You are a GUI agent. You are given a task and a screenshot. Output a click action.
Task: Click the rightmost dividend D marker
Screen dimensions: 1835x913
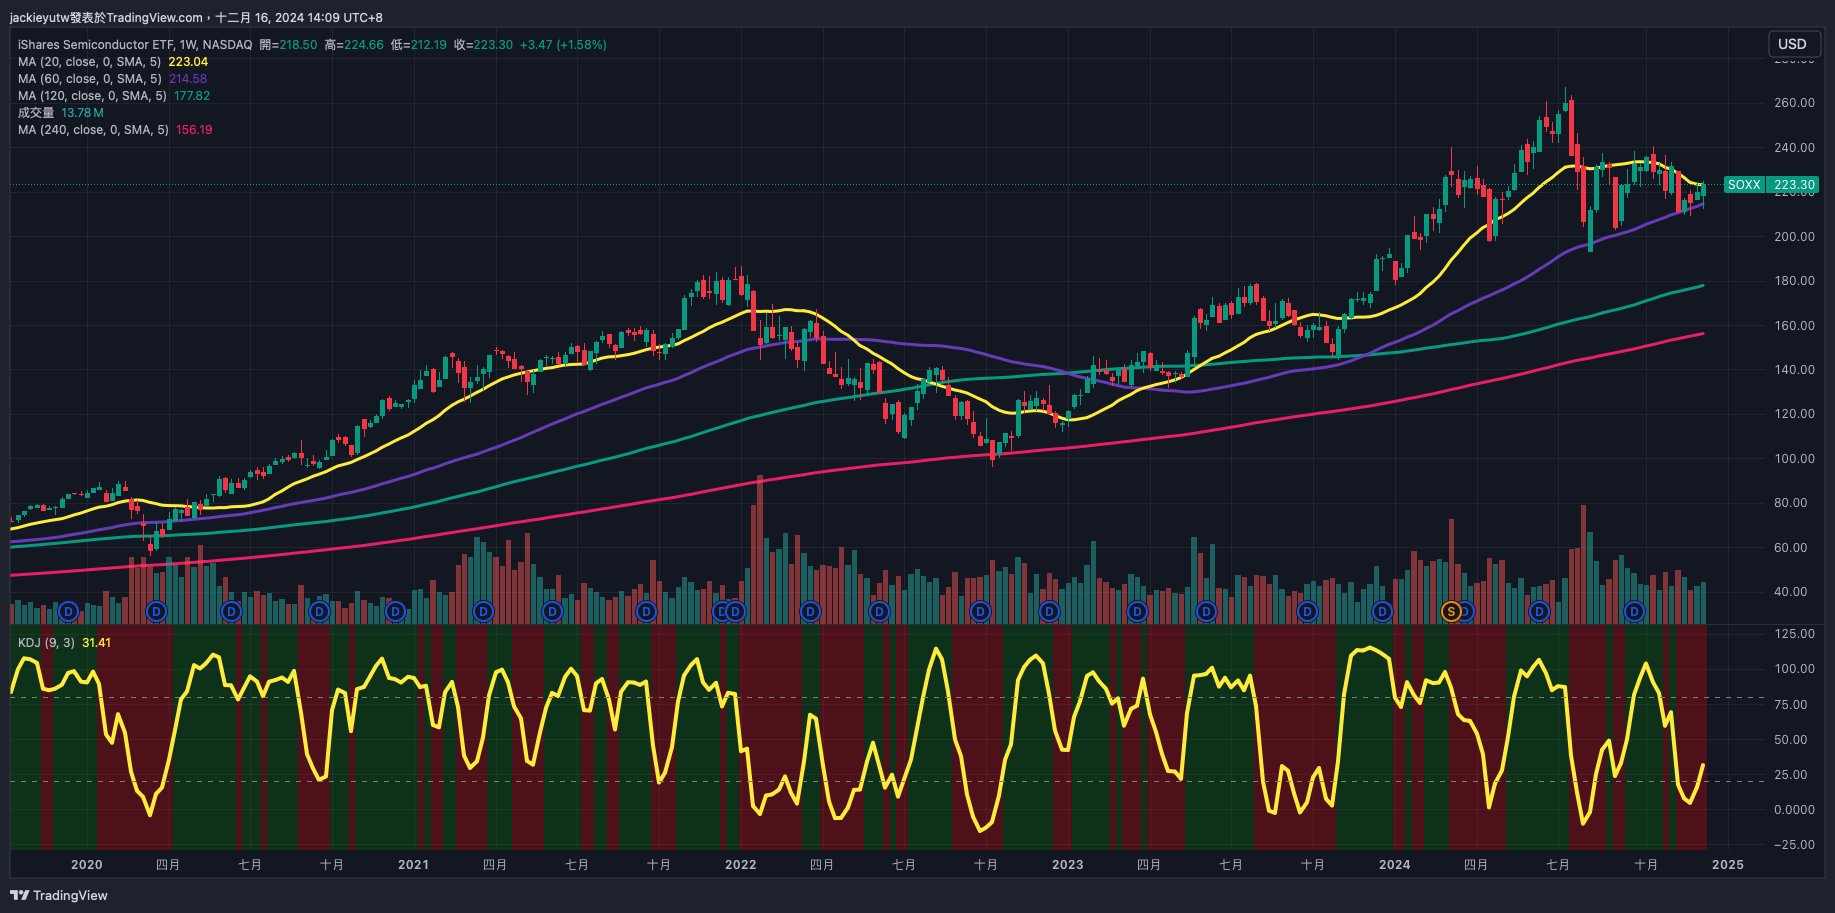click(x=1634, y=611)
